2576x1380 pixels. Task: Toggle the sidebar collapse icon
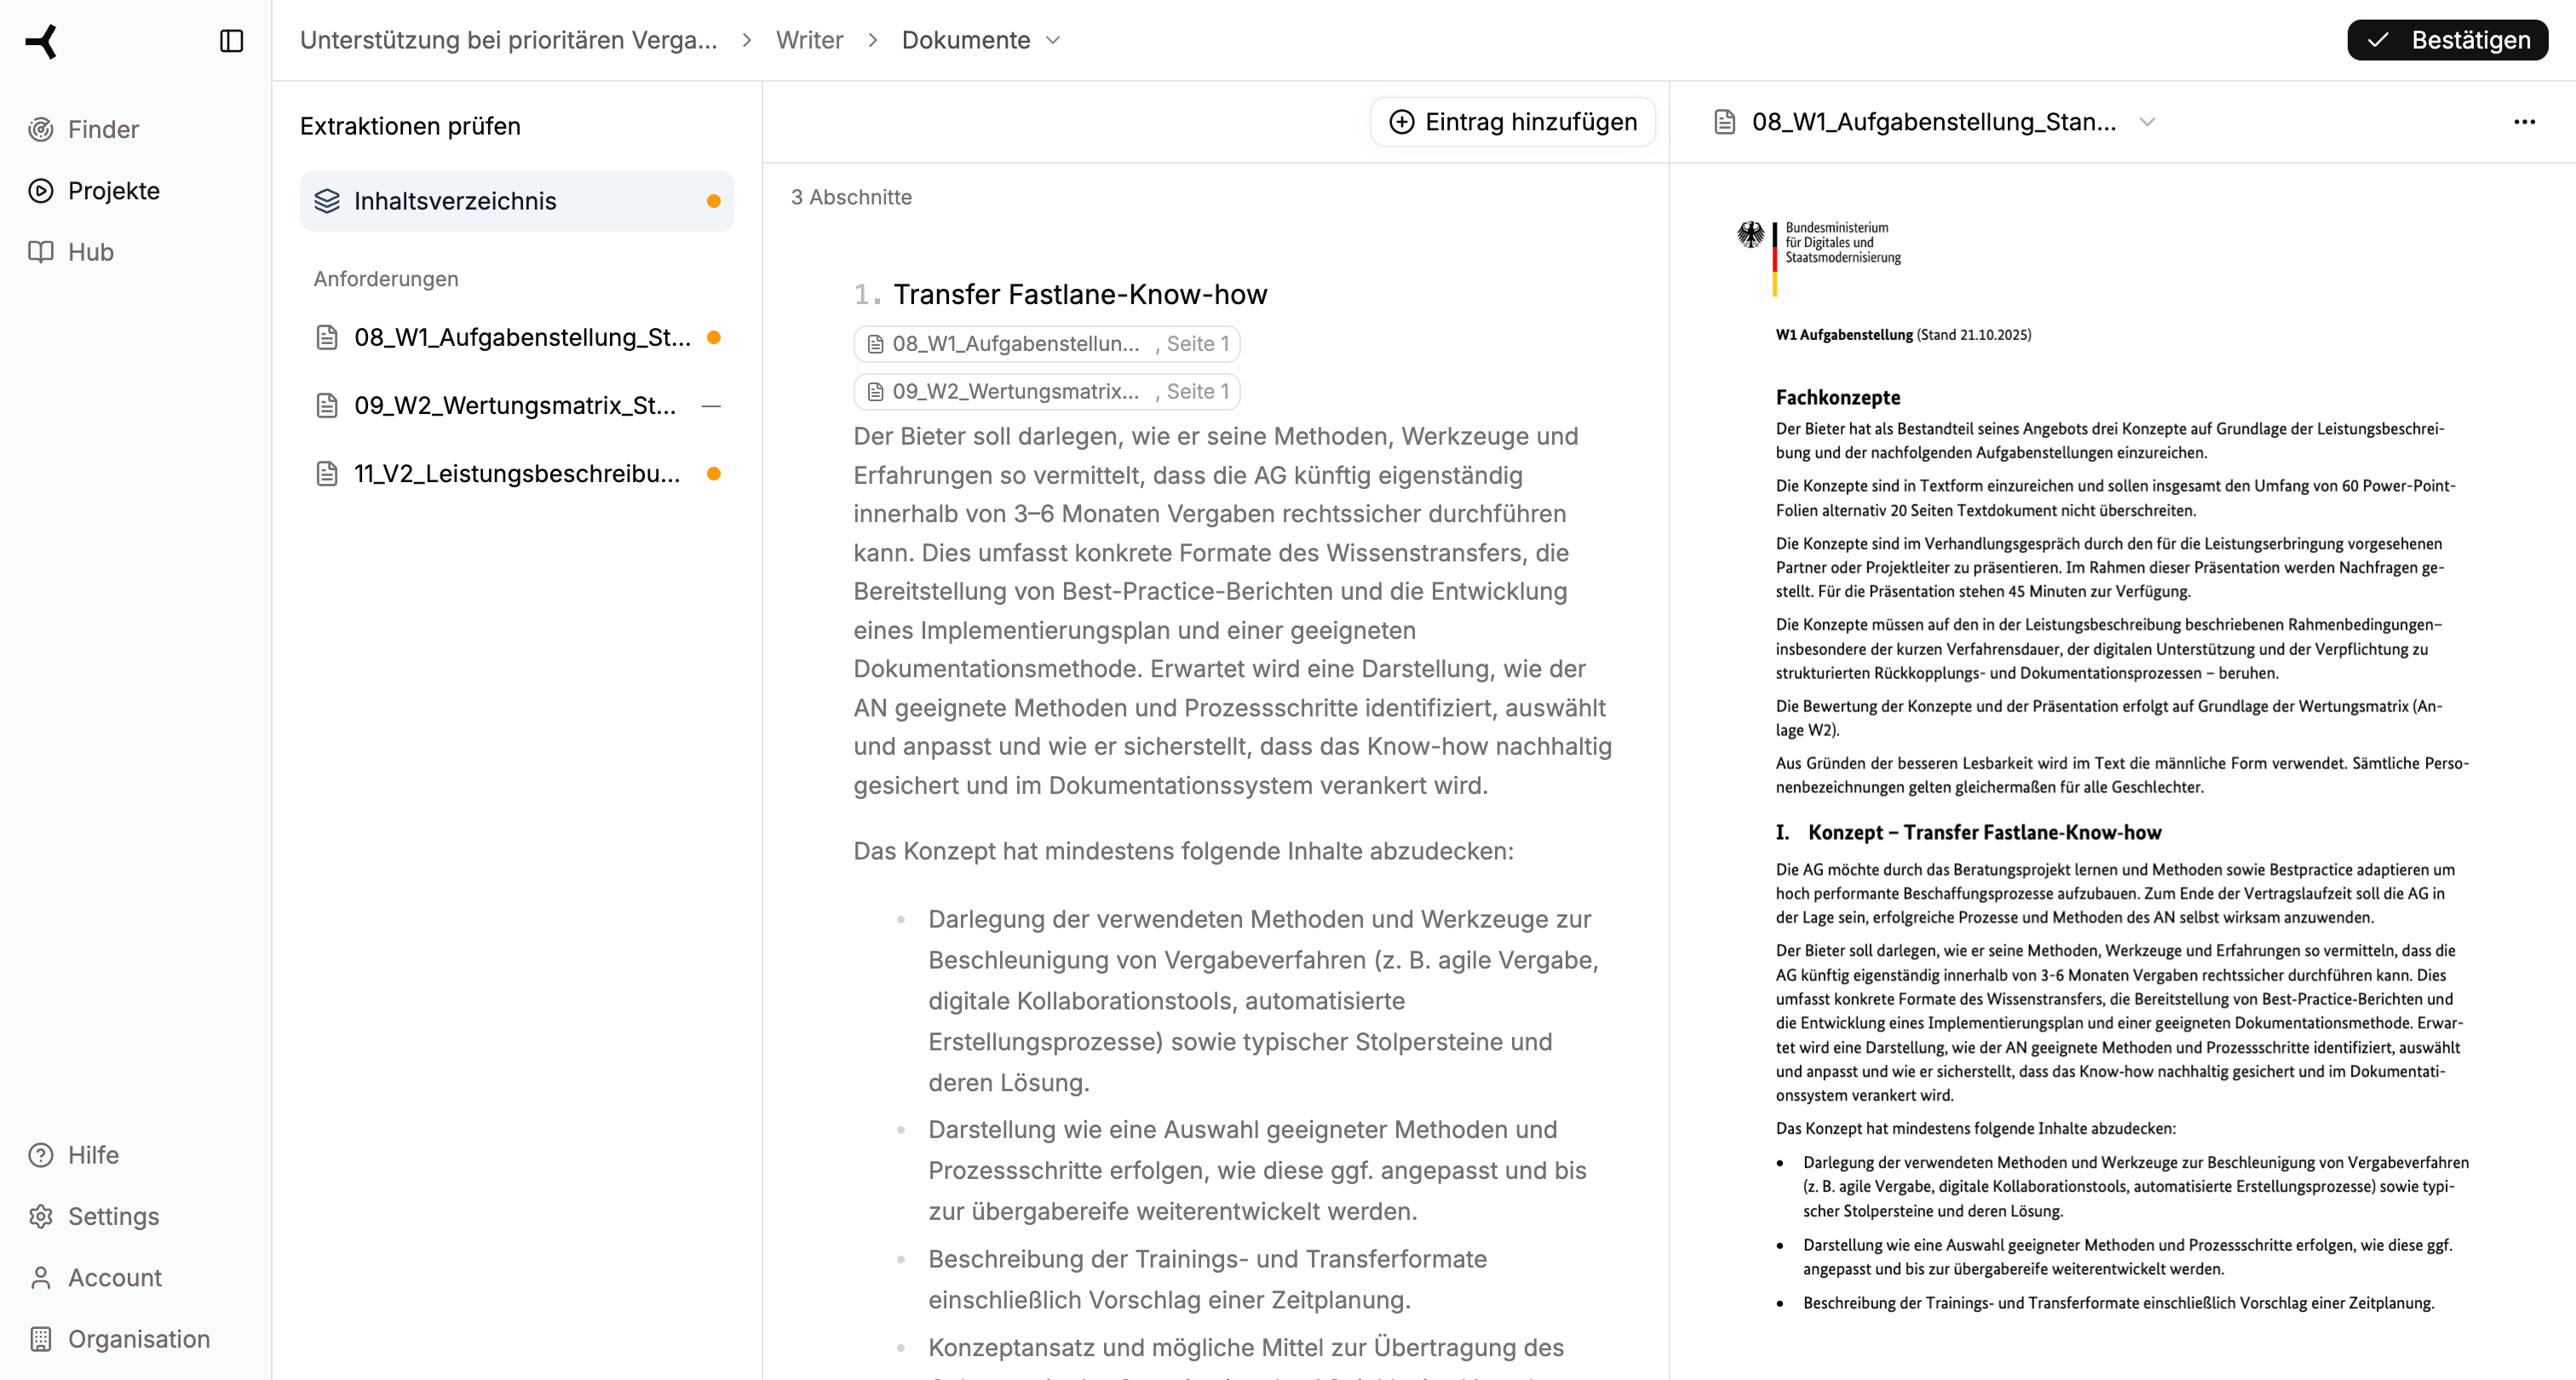[231, 41]
